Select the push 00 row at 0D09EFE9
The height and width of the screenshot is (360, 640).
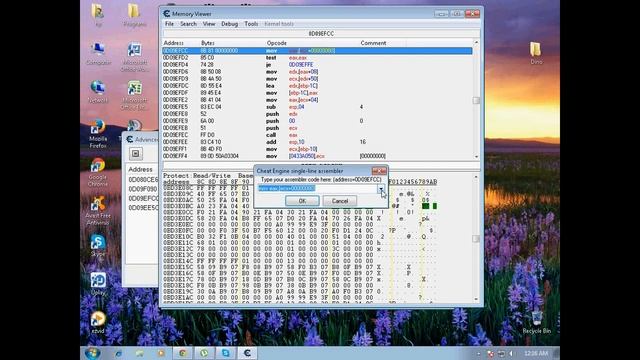(317, 121)
